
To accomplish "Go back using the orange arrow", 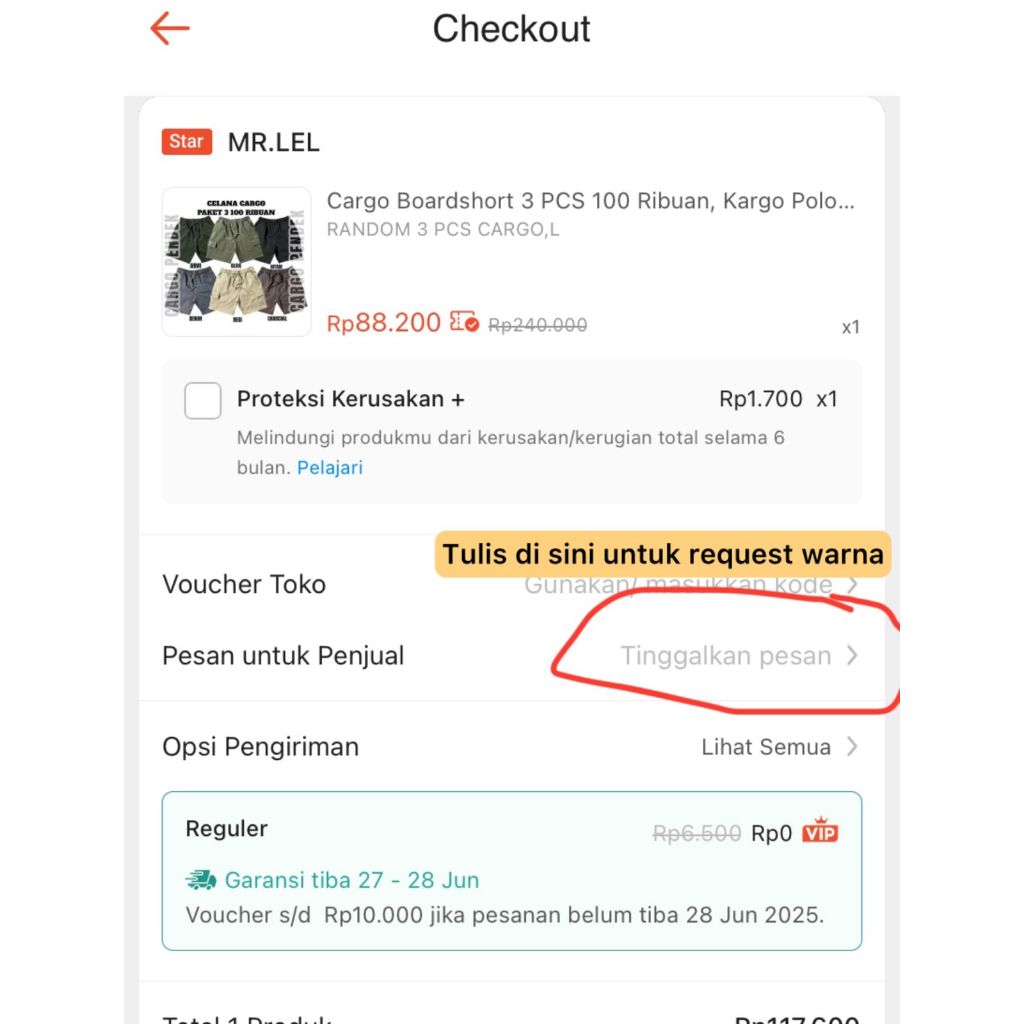I will 170,29.
